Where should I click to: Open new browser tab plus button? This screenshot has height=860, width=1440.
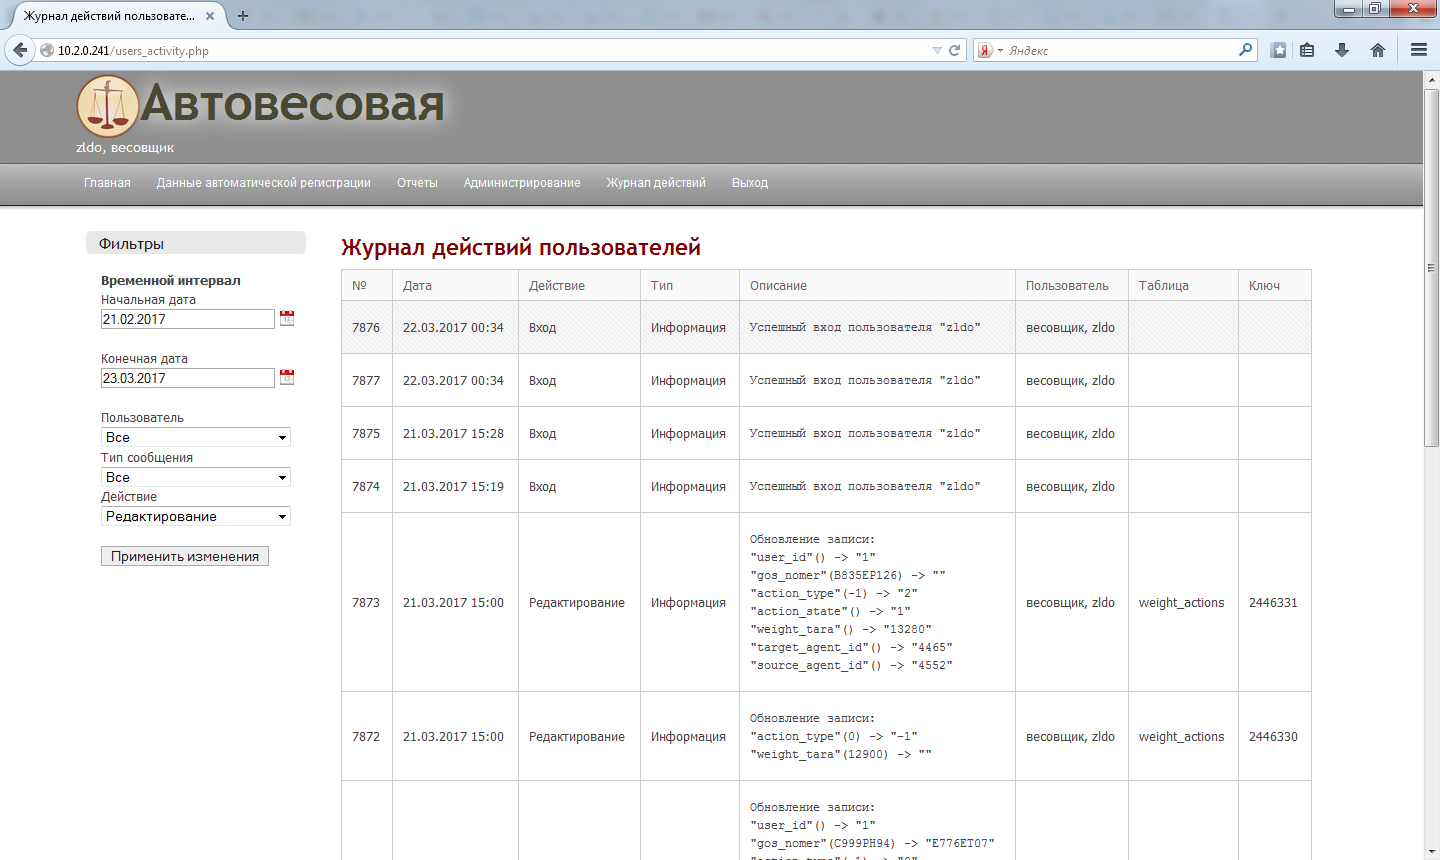pyautogui.click(x=243, y=16)
